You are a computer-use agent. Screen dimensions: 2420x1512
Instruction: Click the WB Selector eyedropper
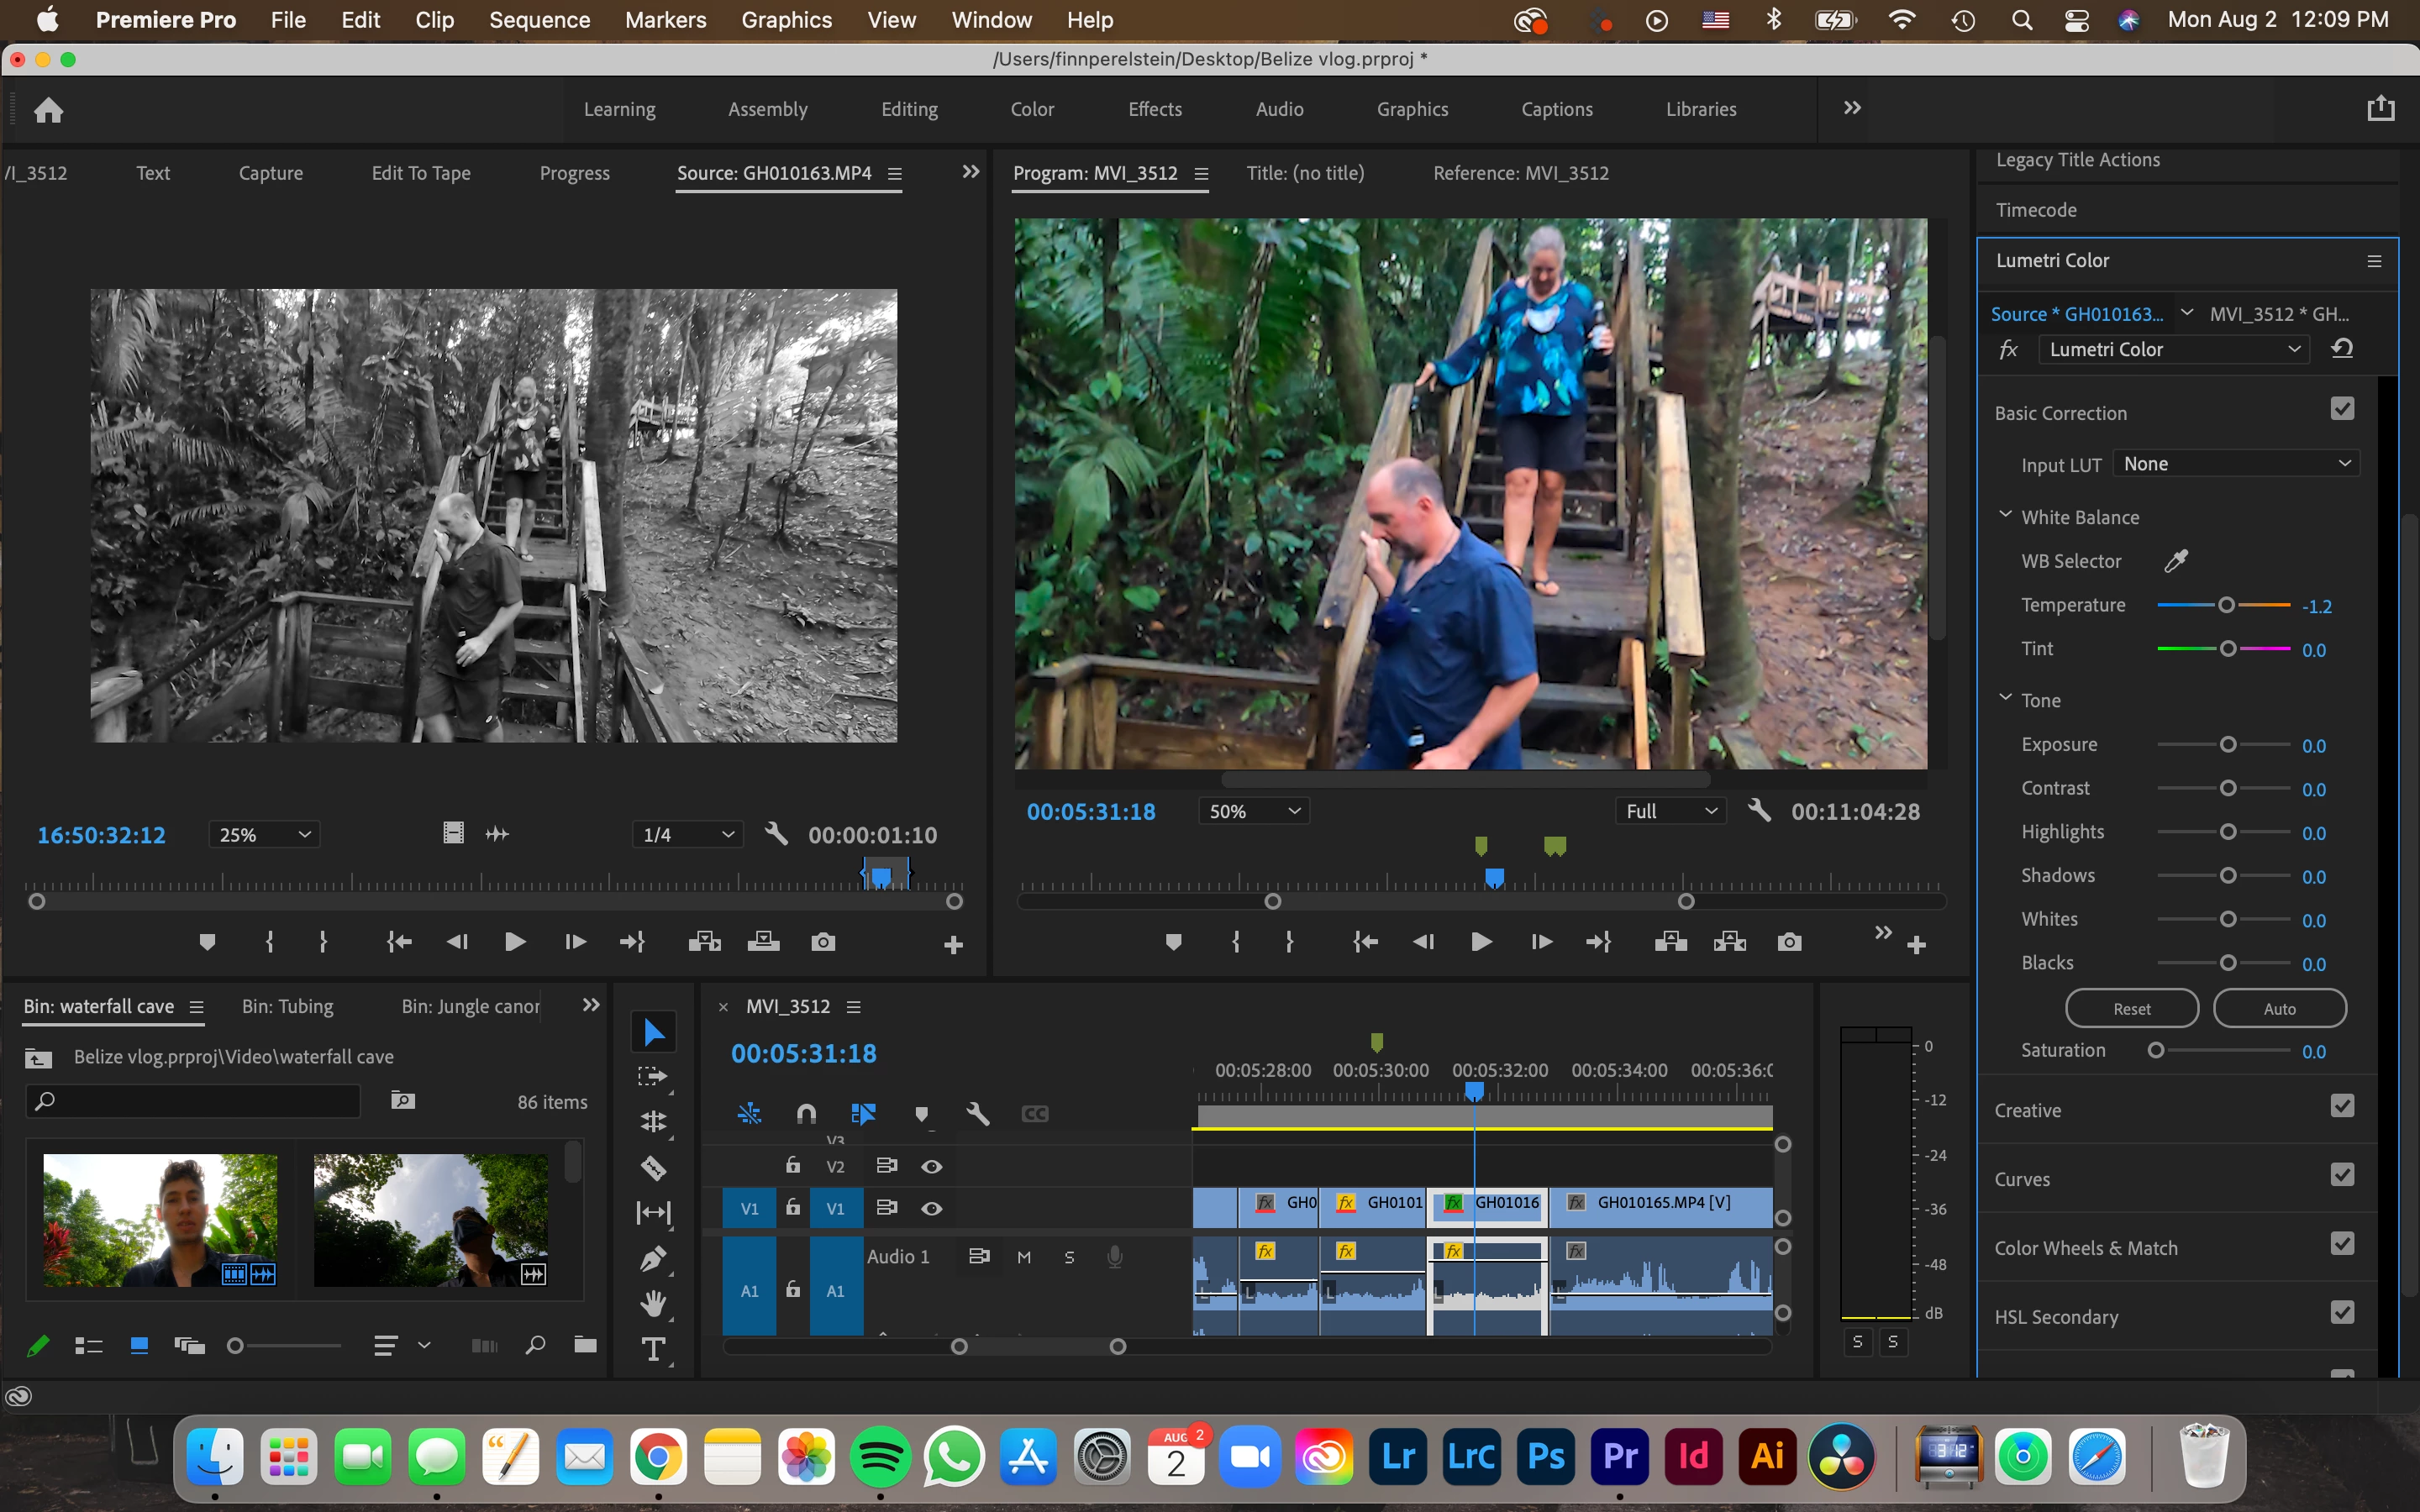(2176, 561)
